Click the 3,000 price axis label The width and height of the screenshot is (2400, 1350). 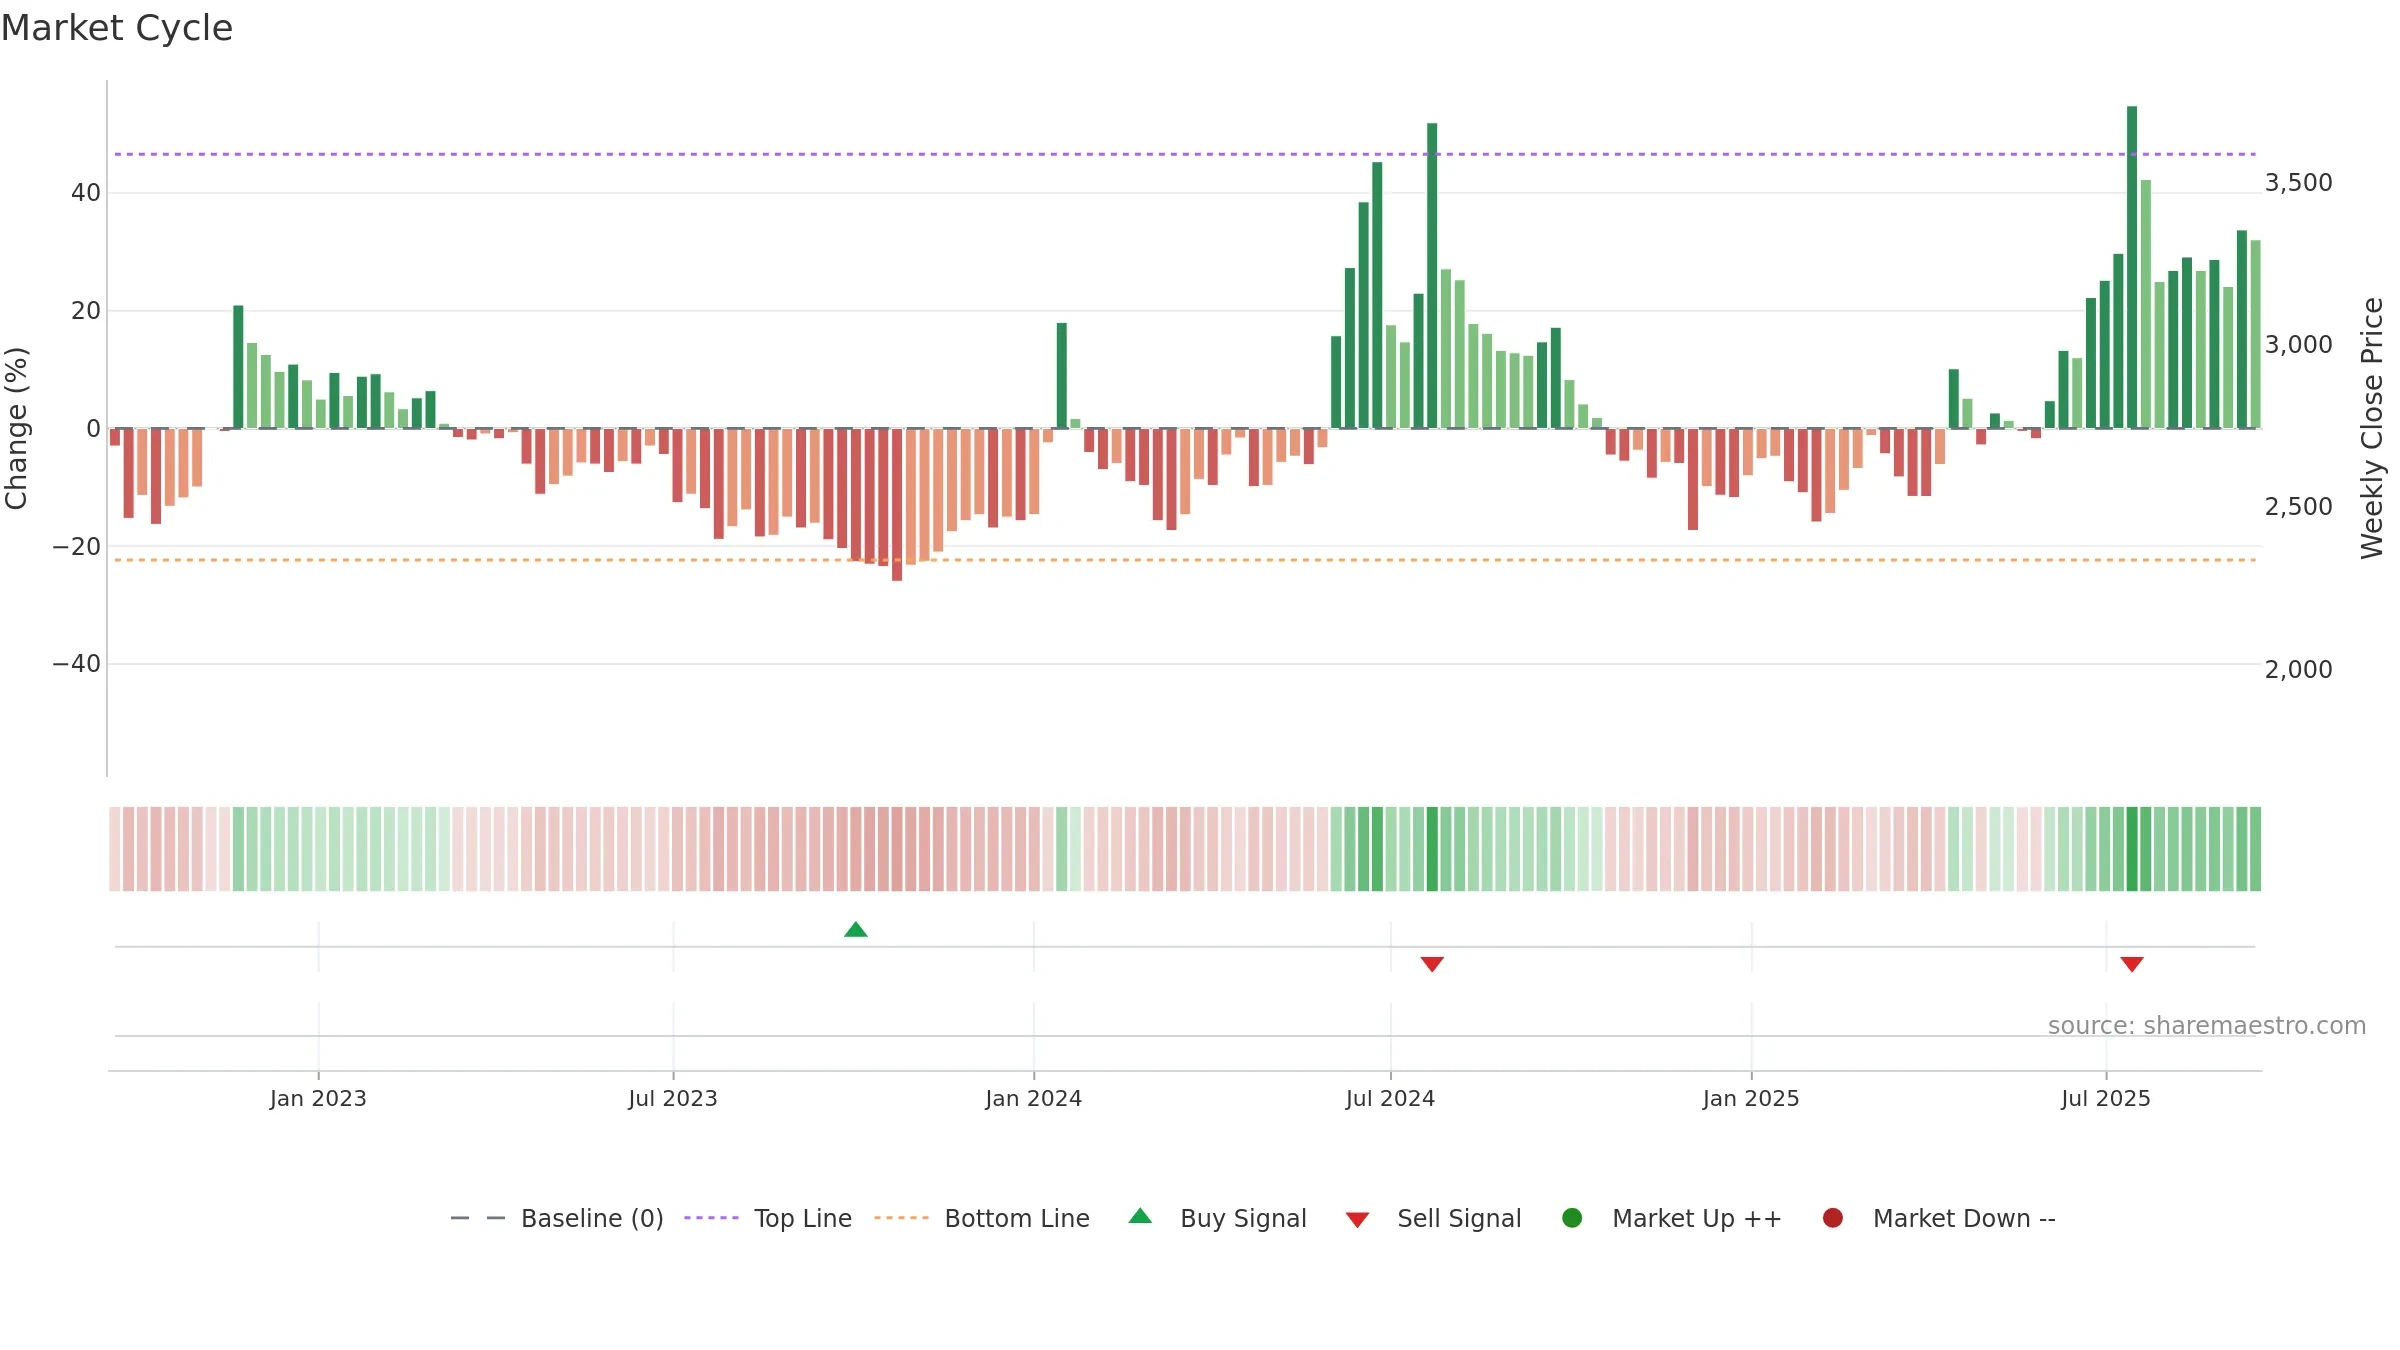pyautogui.click(x=2298, y=345)
